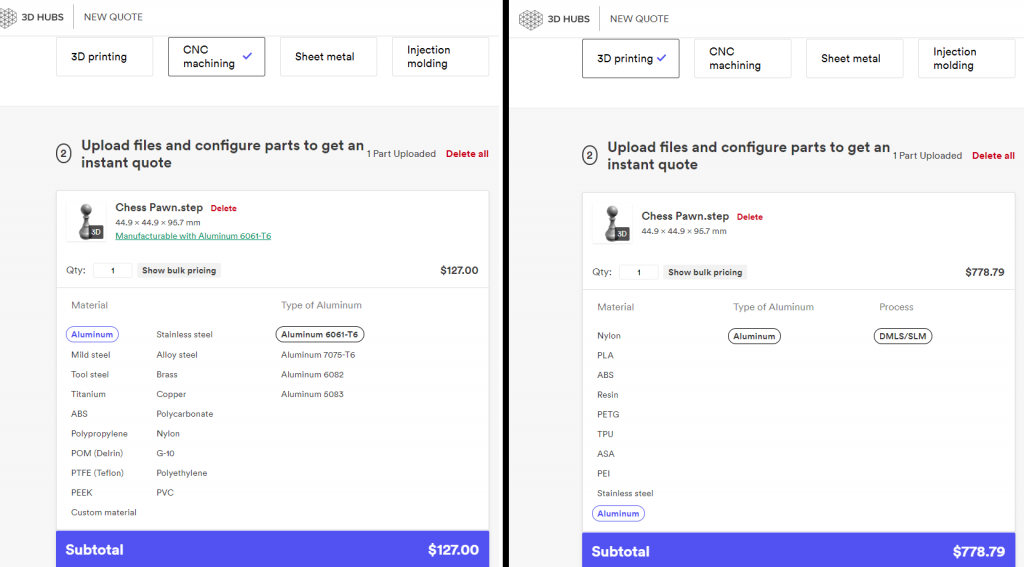
Task: Expand bulk pricing in left panel
Action: pyautogui.click(x=179, y=271)
